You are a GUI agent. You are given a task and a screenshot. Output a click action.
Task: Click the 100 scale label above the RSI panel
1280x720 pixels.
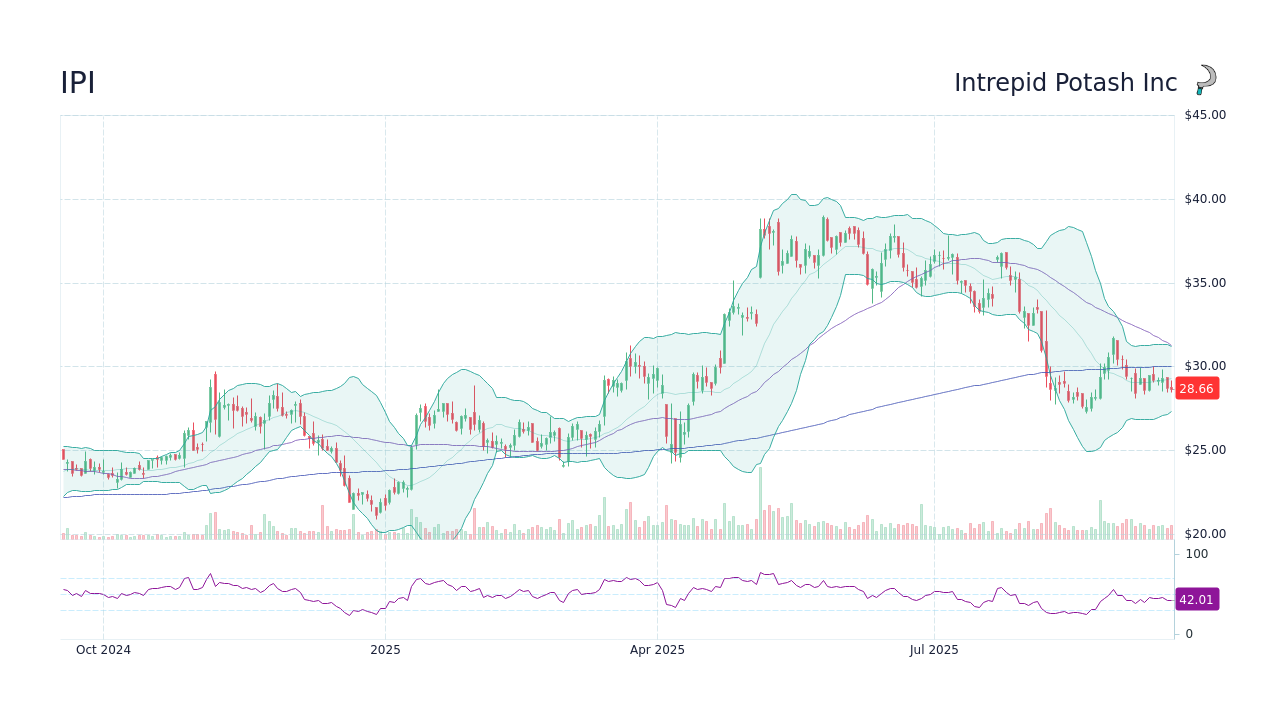(1196, 554)
